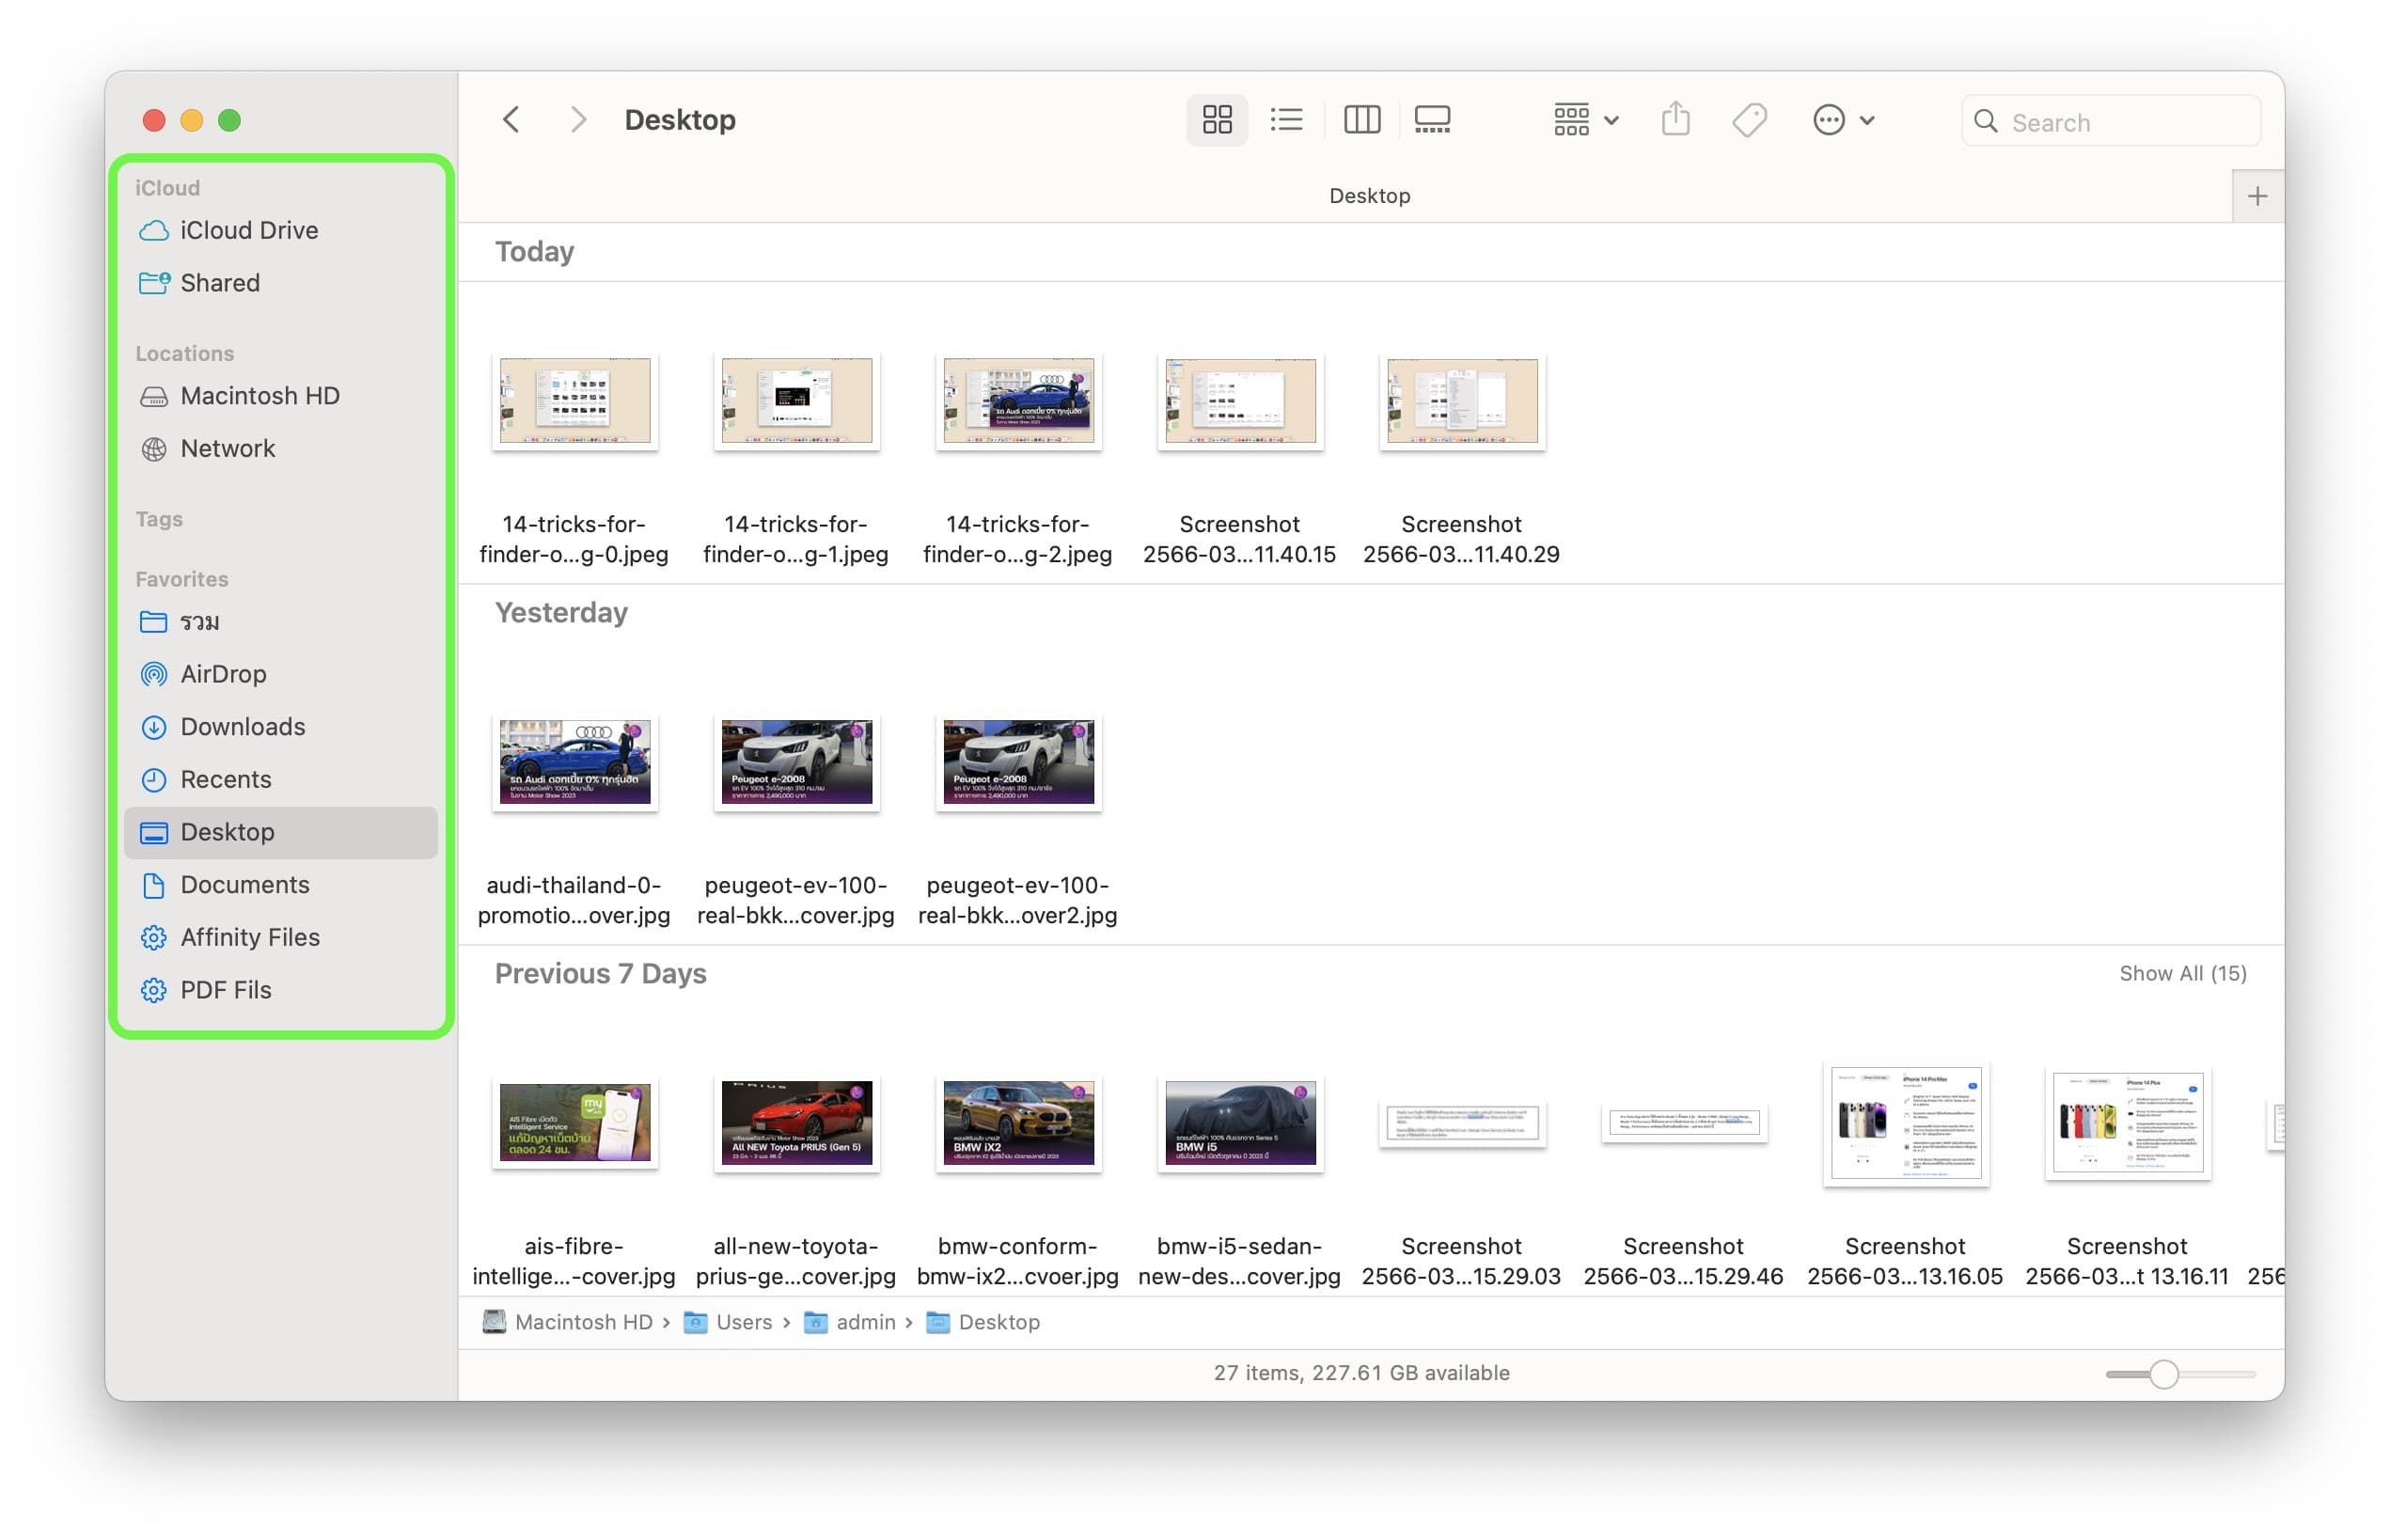The width and height of the screenshot is (2390, 1540).
Task: Go forward with the right chevron
Action: click(578, 120)
